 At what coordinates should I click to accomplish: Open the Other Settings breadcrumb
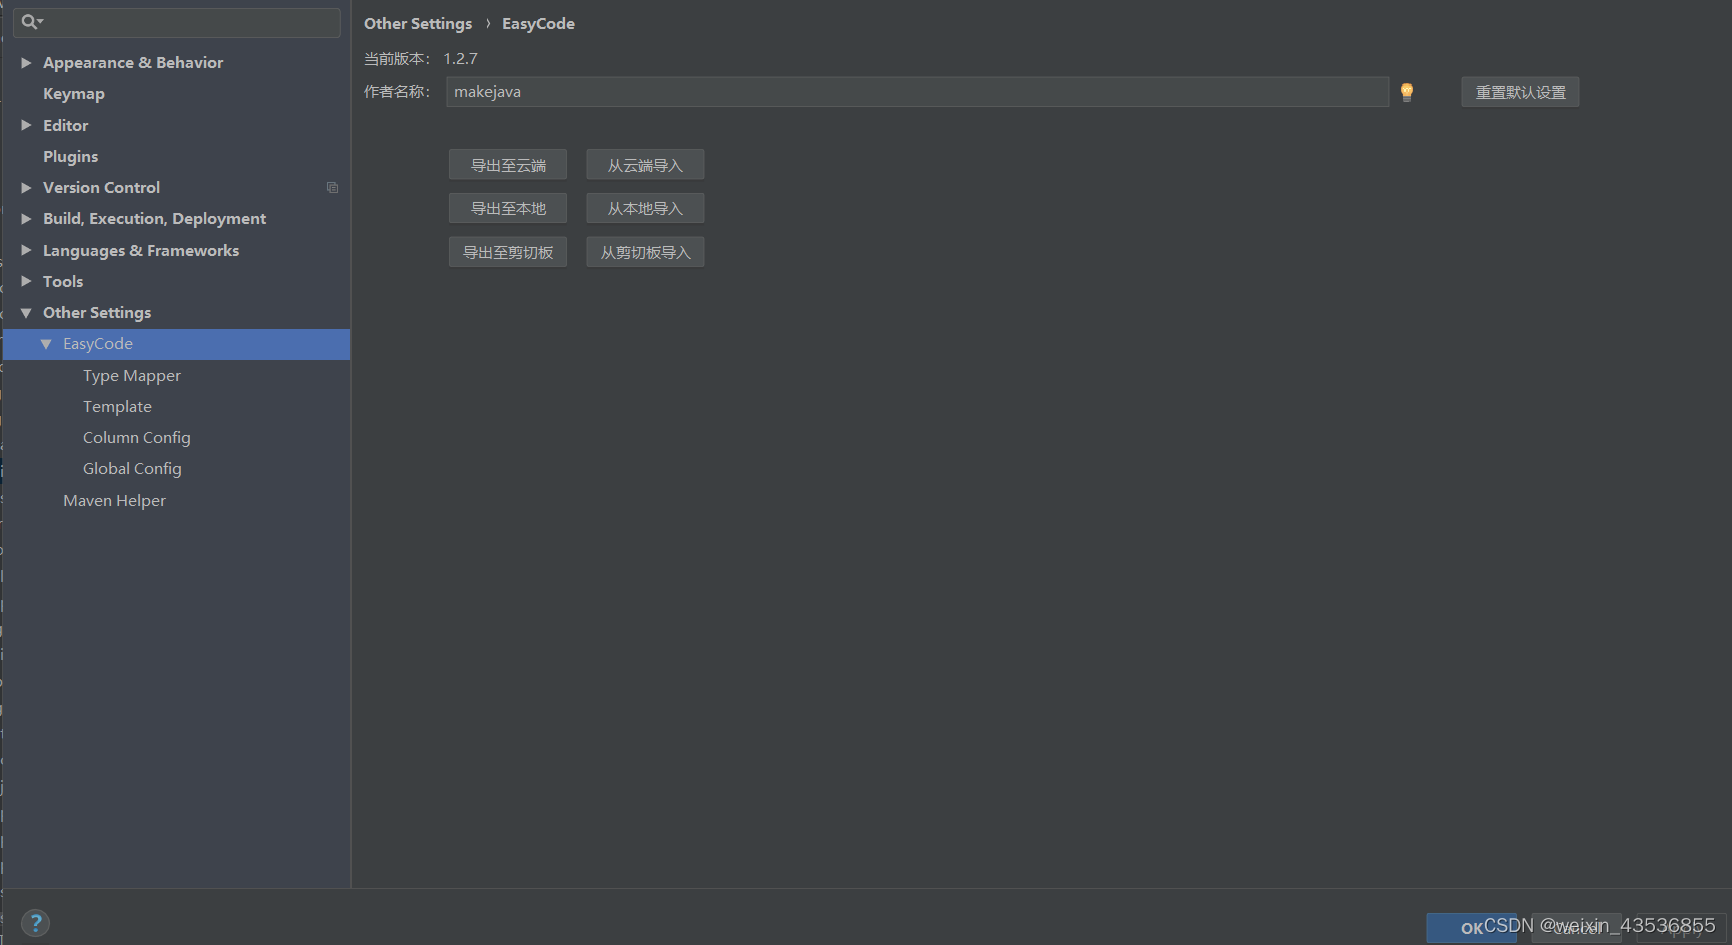click(418, 23)
